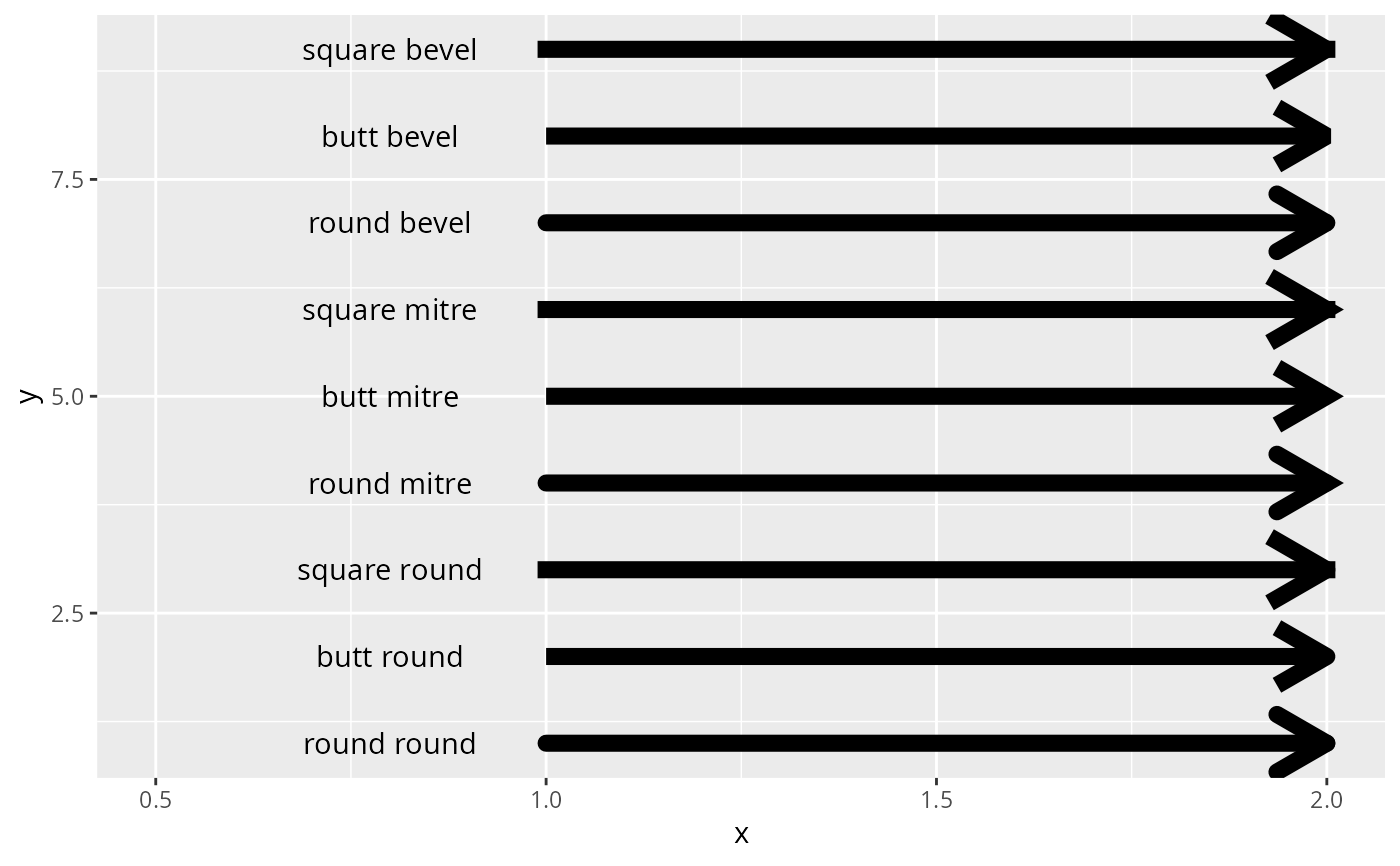1400x866 pixels.
Task: Select the 'round bevel' label
Action: click(x=389, y=223)
